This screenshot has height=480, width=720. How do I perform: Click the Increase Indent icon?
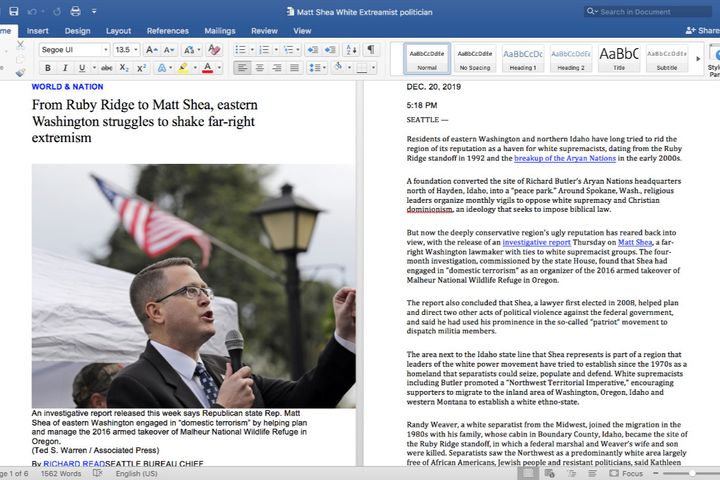pyautogui.click(x=330, y=50)
